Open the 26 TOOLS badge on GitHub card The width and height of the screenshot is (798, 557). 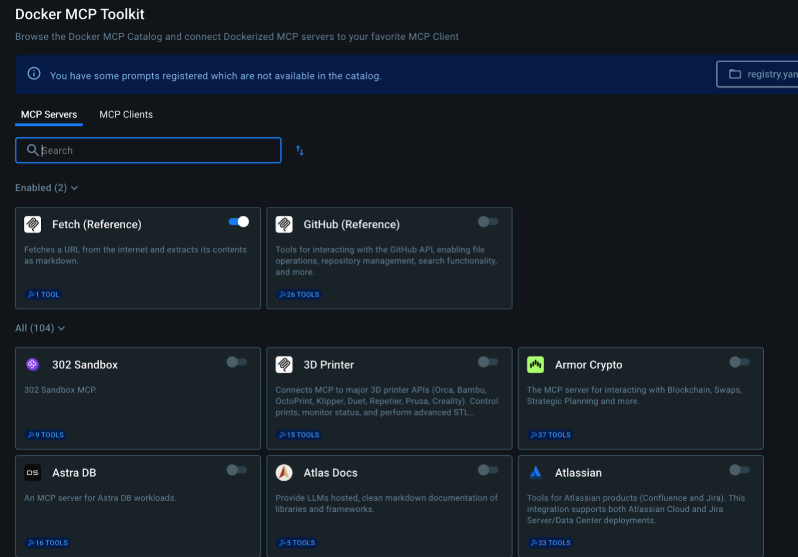pyautogui.click(x=298, y=295)
